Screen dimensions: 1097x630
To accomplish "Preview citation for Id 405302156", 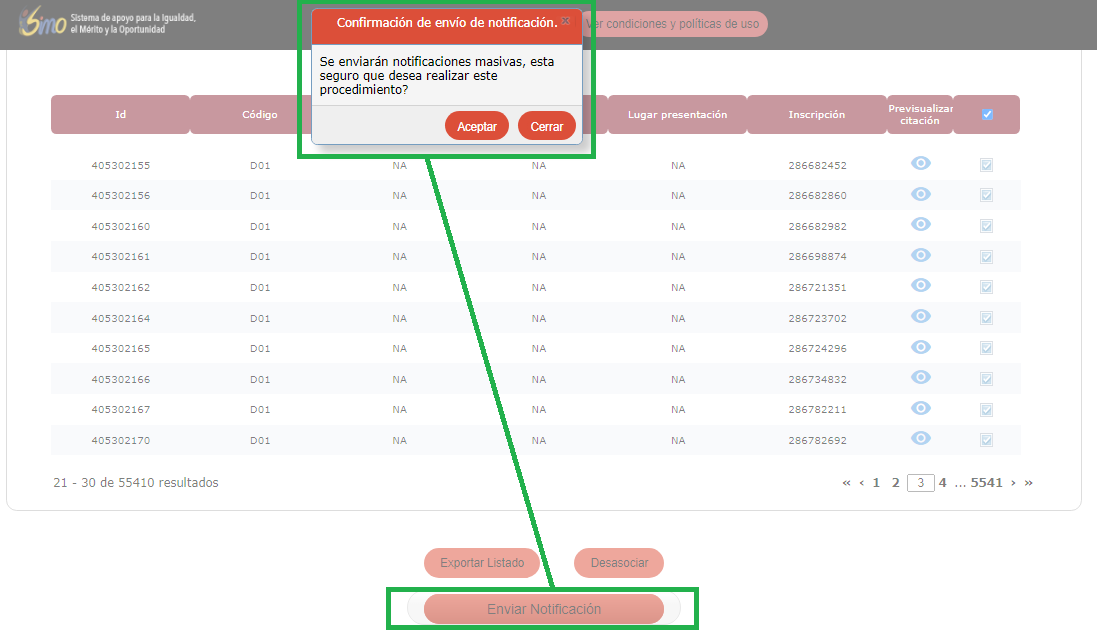I will [x=920, y=194].
